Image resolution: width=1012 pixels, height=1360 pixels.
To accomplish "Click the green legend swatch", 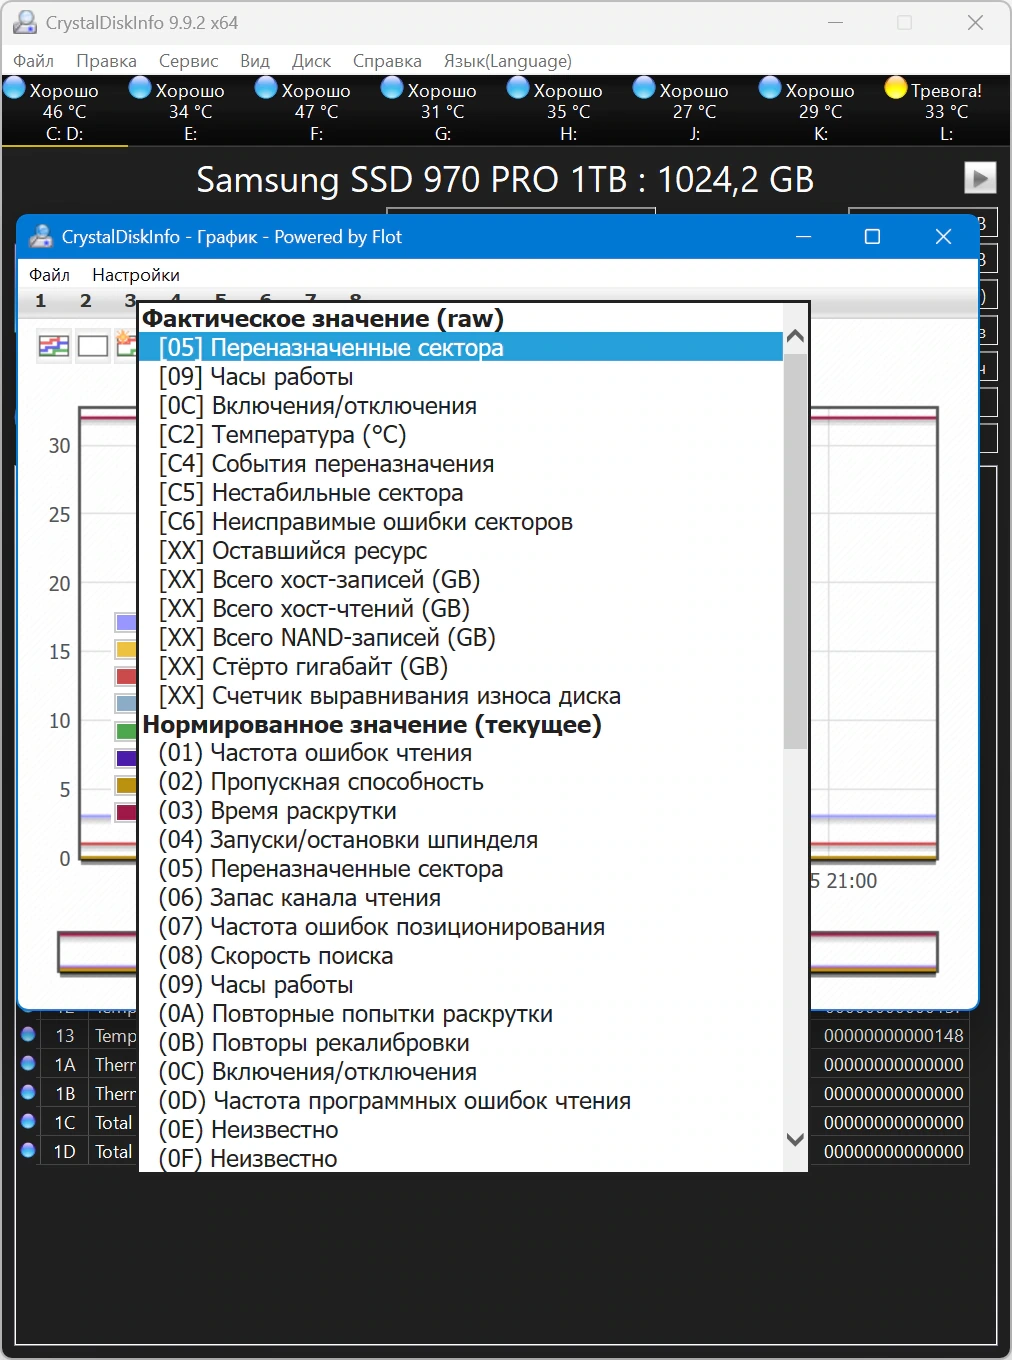I will (126, 731).
